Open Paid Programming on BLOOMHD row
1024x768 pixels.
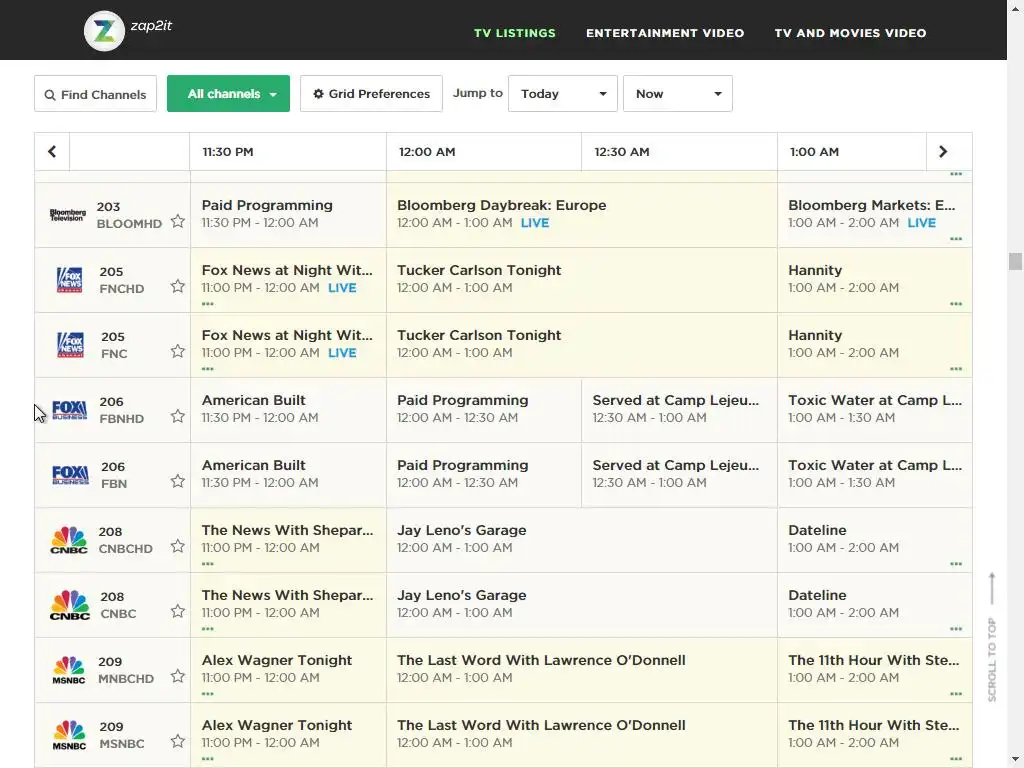click(288, 214)
